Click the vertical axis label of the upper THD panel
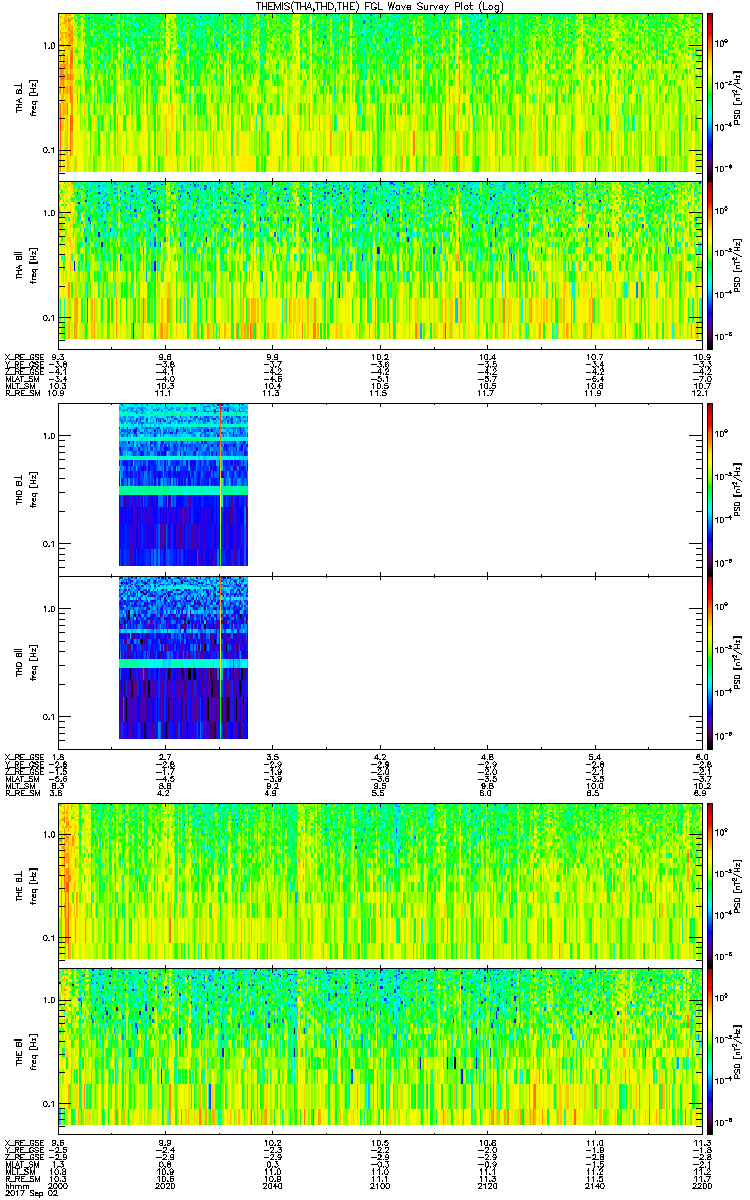The height and width of the screenshot is (1200, 750). point(26,489)
